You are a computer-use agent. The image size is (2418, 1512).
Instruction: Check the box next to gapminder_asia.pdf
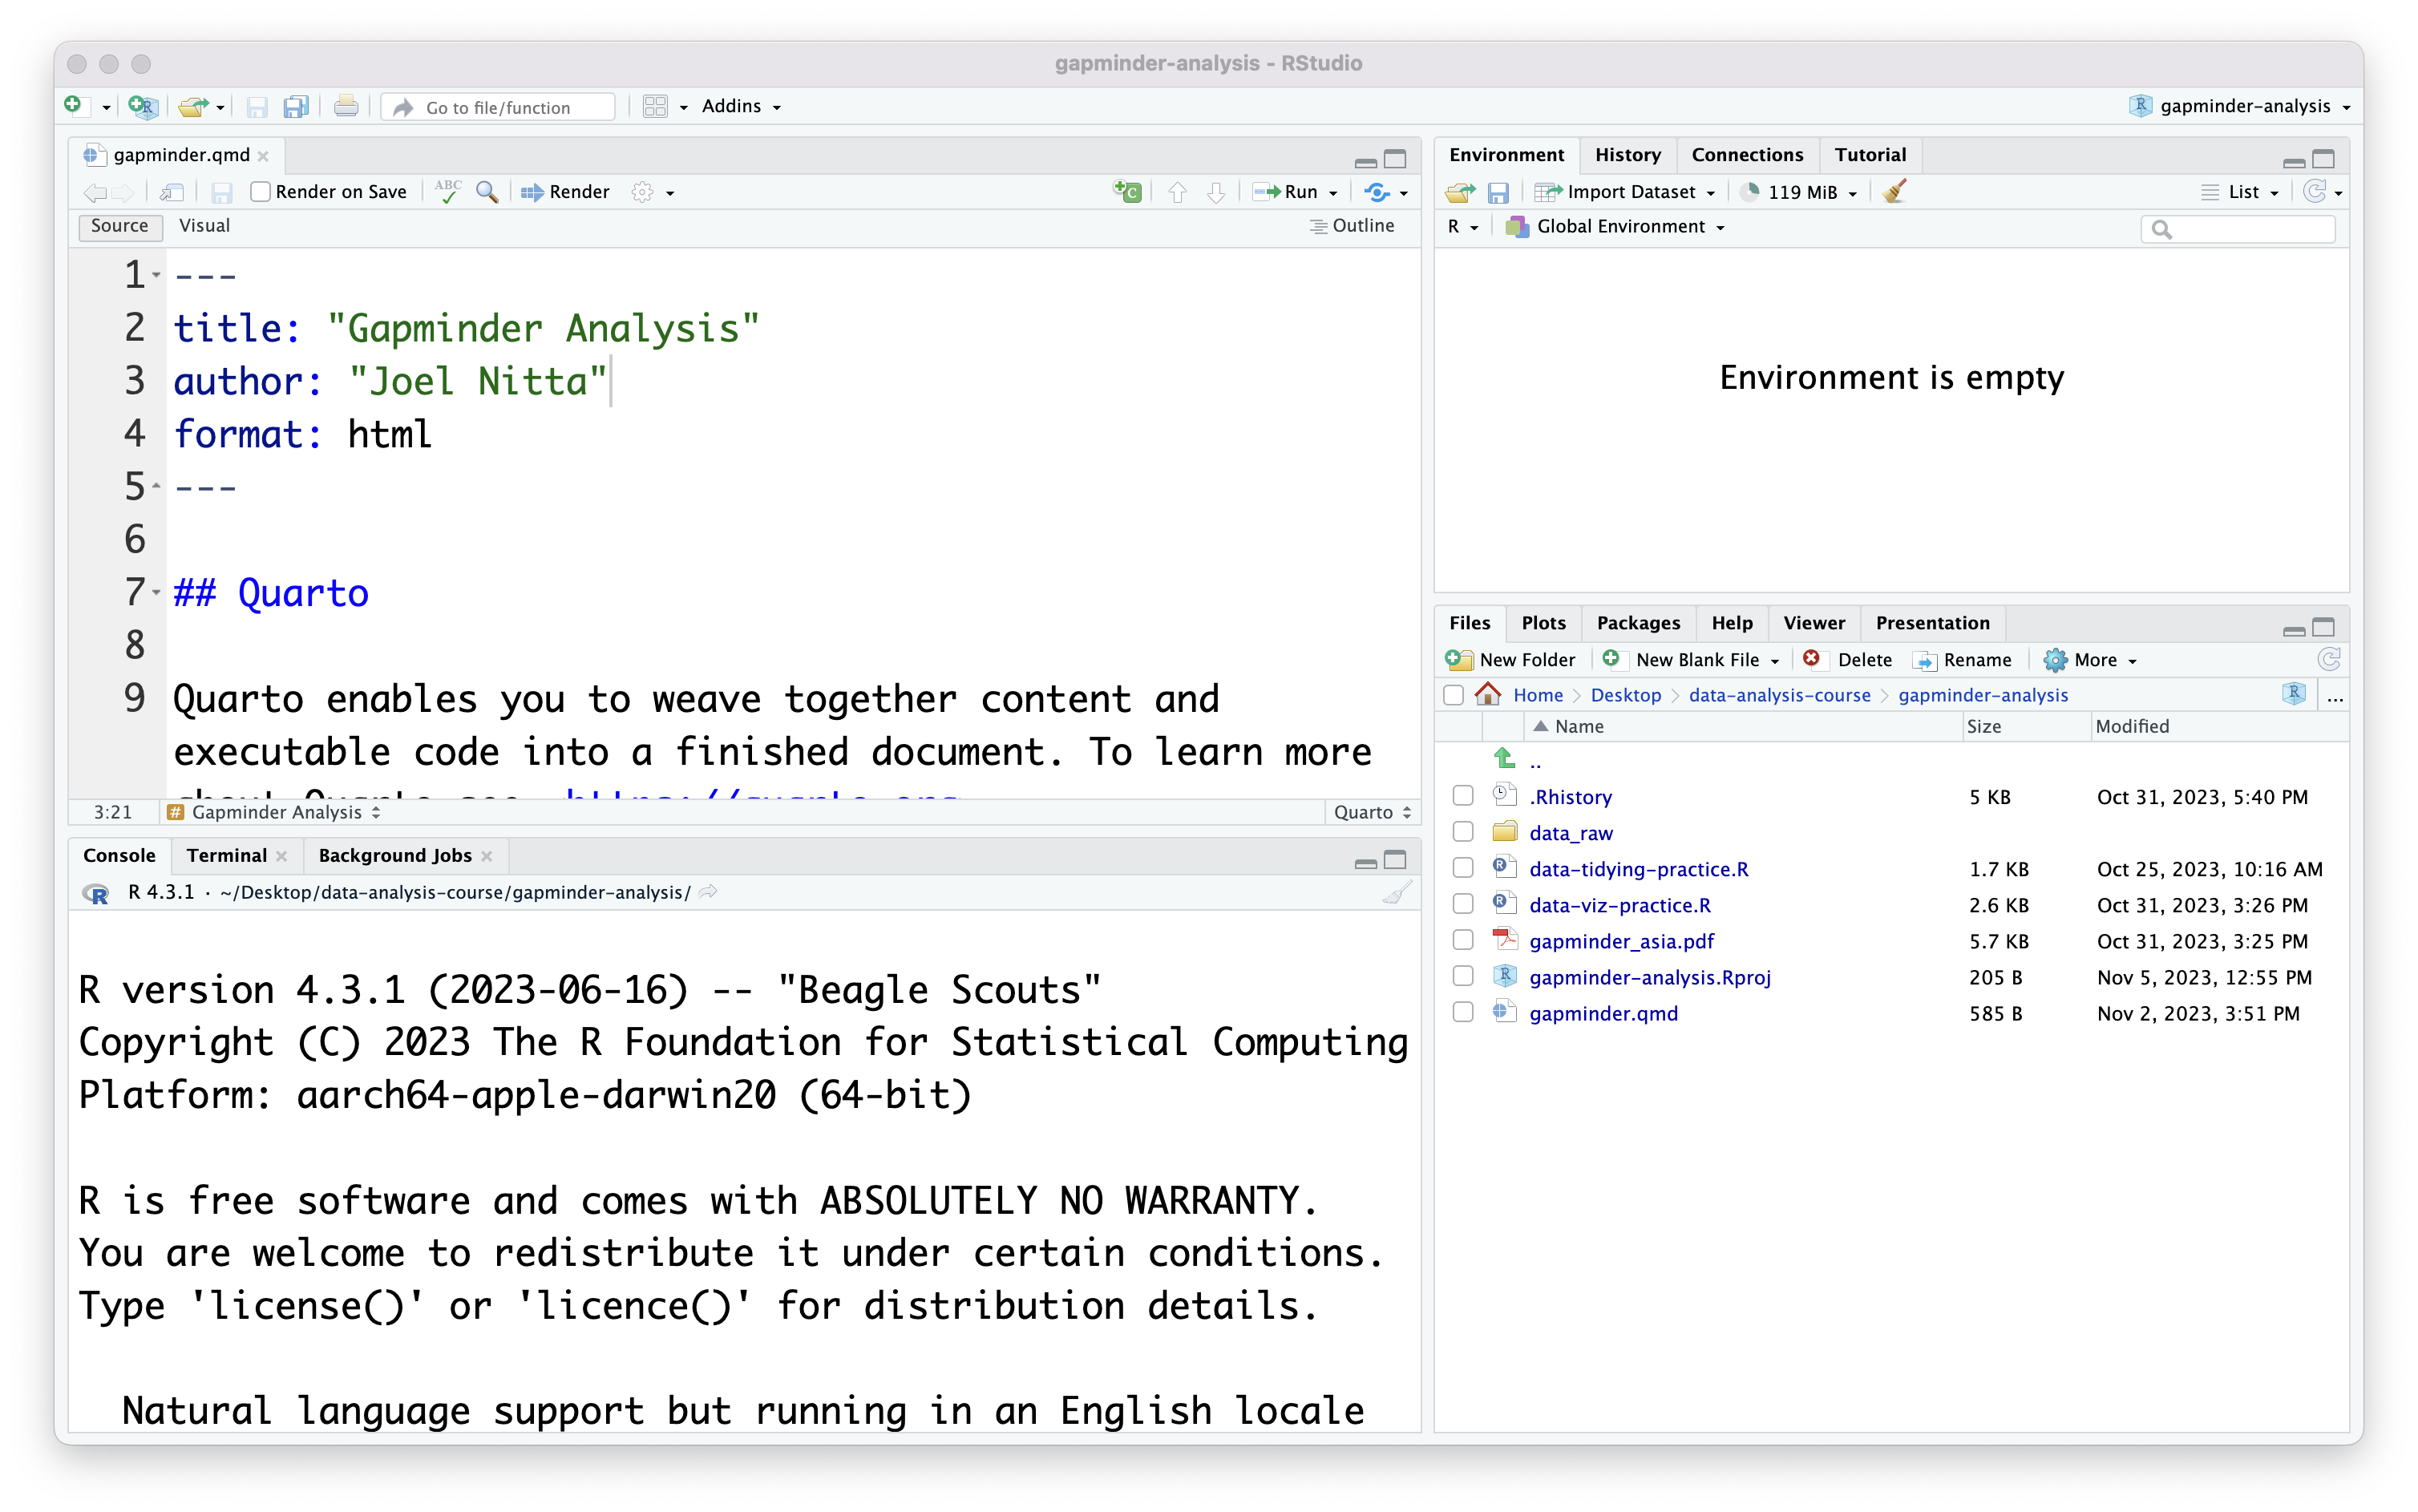click(x=1463, y=941)
